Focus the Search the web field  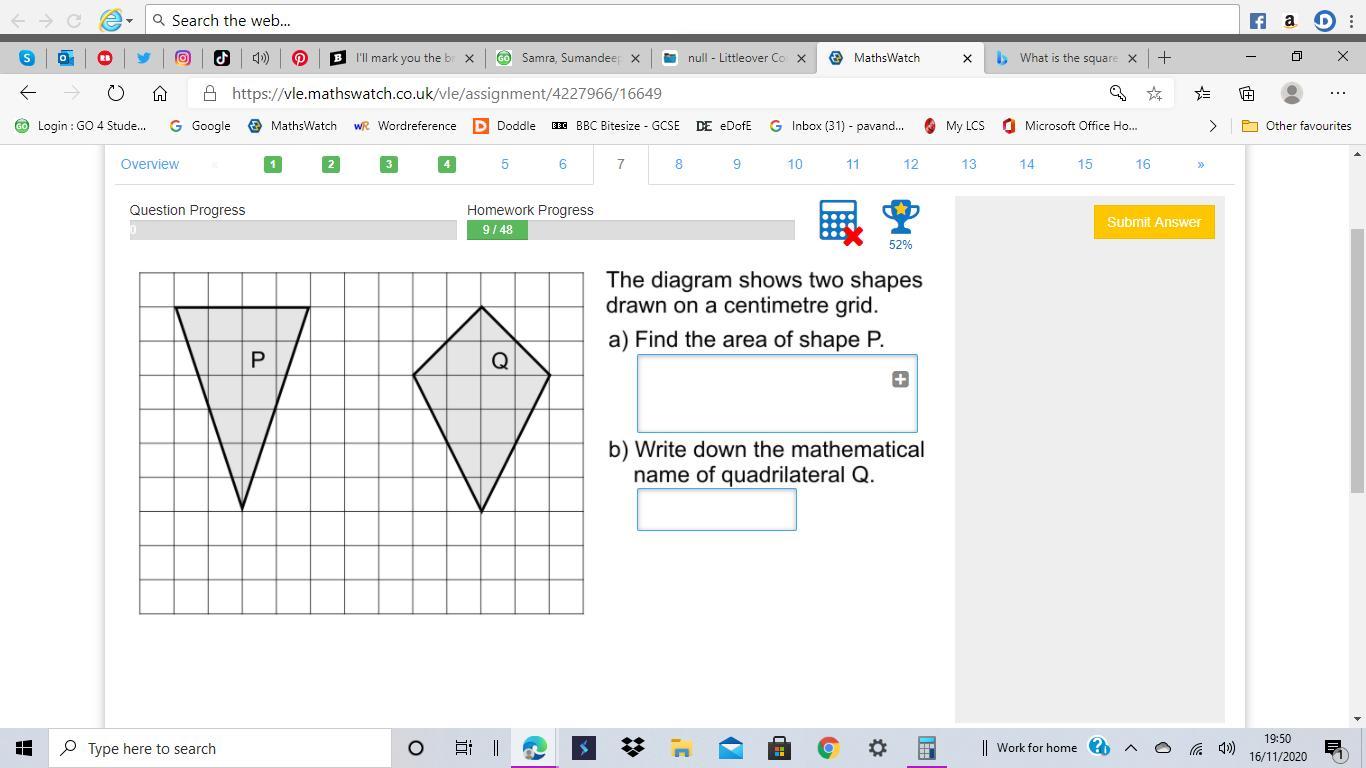692,20
